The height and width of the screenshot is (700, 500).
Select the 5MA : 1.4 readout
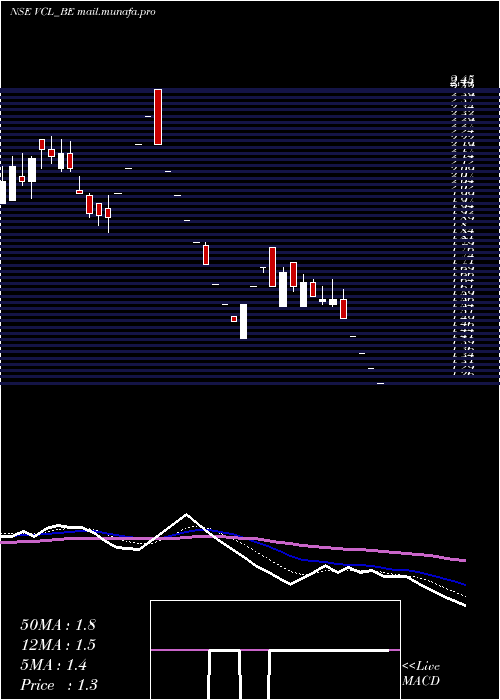tap(54, 665)
